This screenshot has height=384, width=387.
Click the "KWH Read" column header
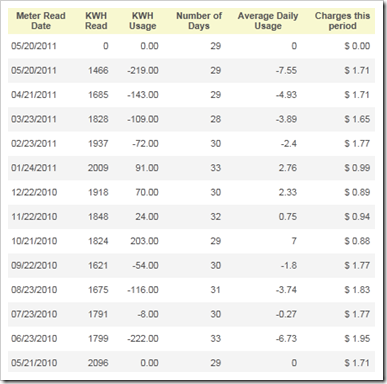(x=96, y=21)
